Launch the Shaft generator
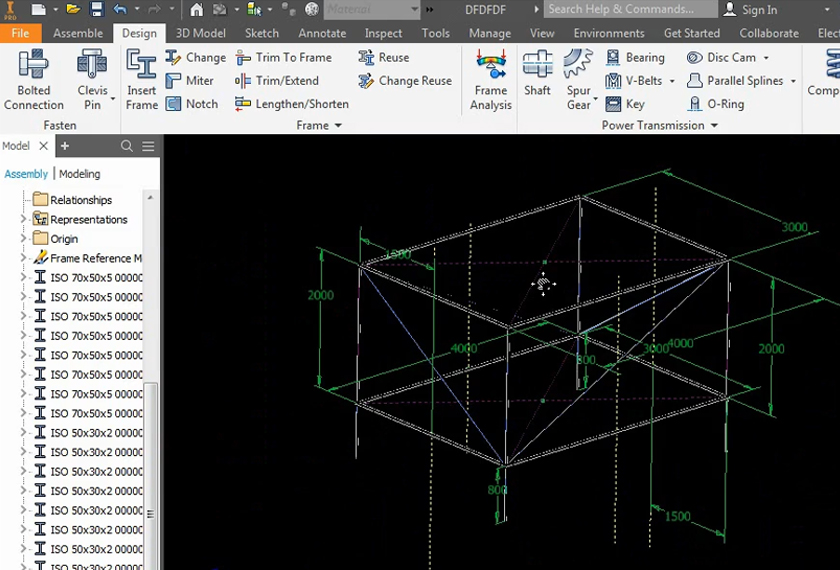 click(x=537, y=74)
